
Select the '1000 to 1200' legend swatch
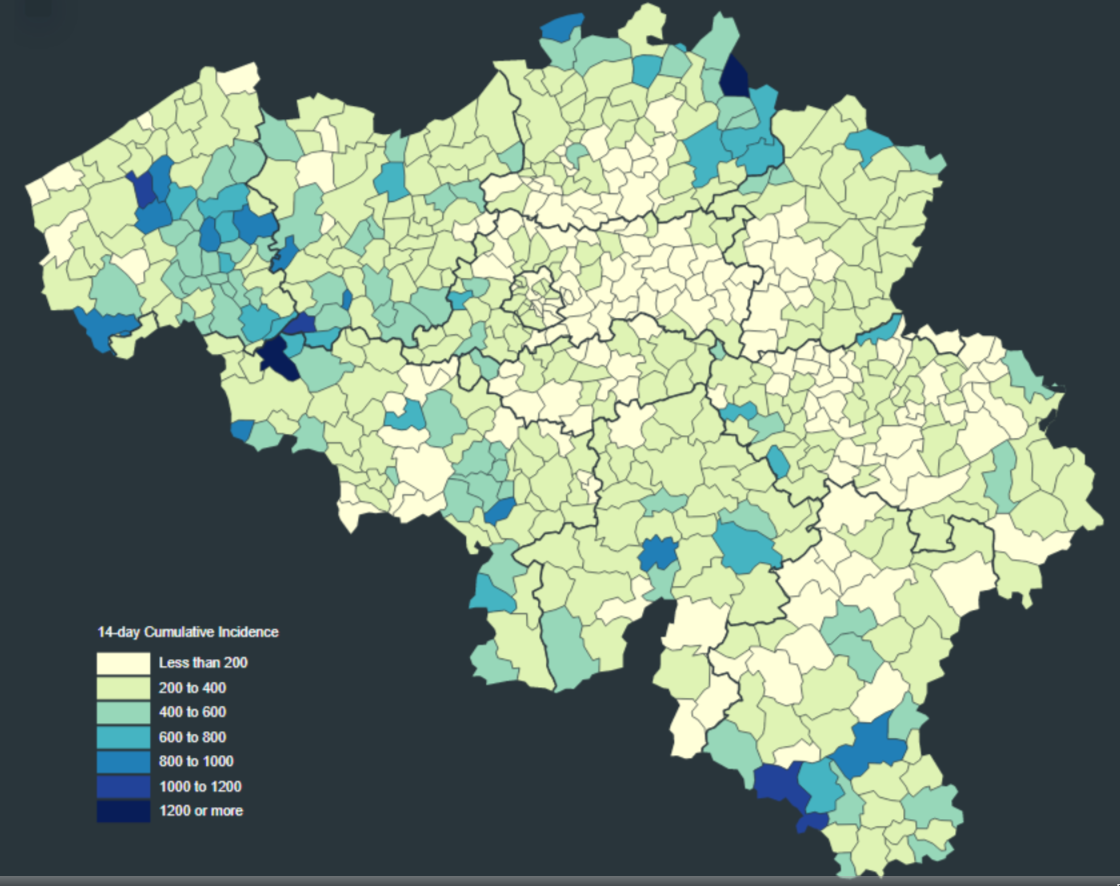(123, 786)
